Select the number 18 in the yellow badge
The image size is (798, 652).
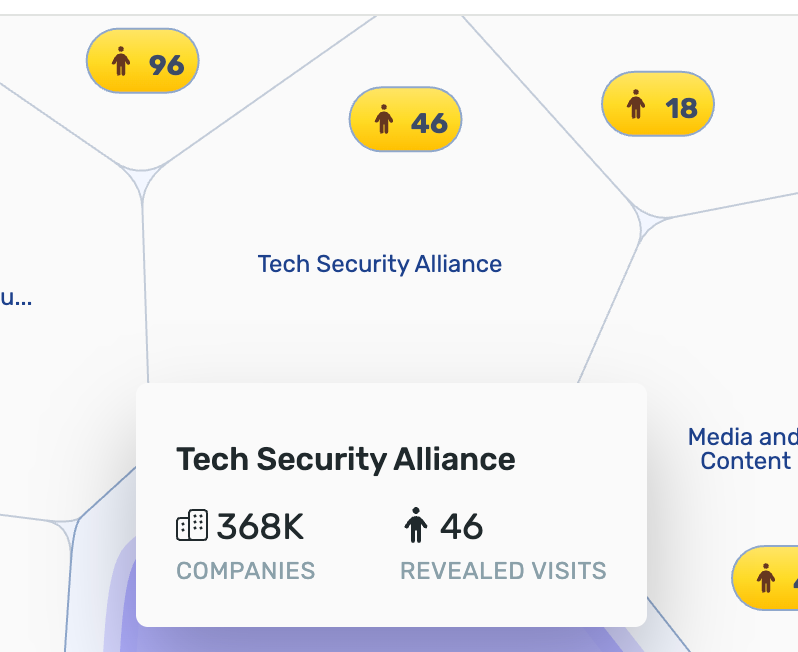point(681,107)
